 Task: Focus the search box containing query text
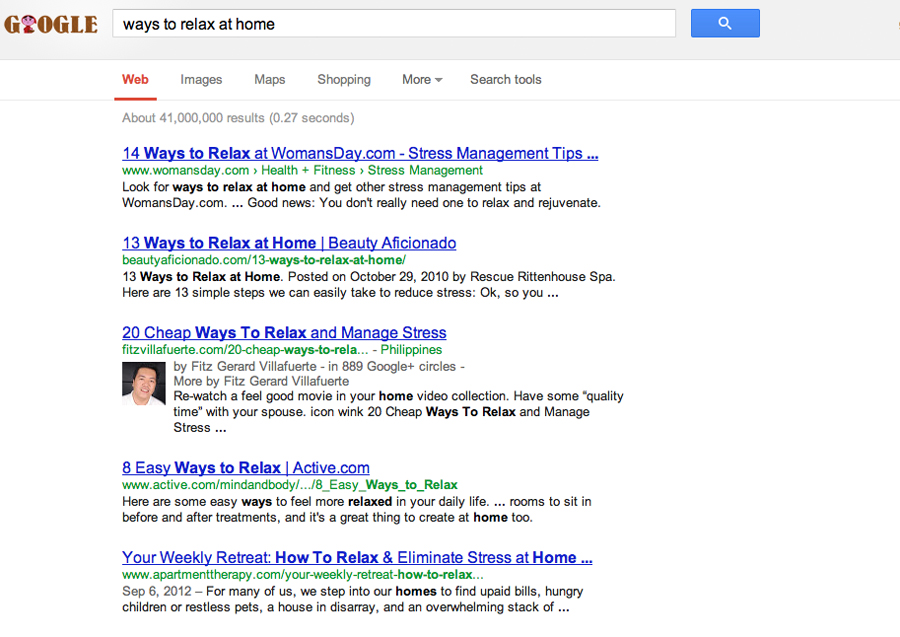[x=394, y=24]
